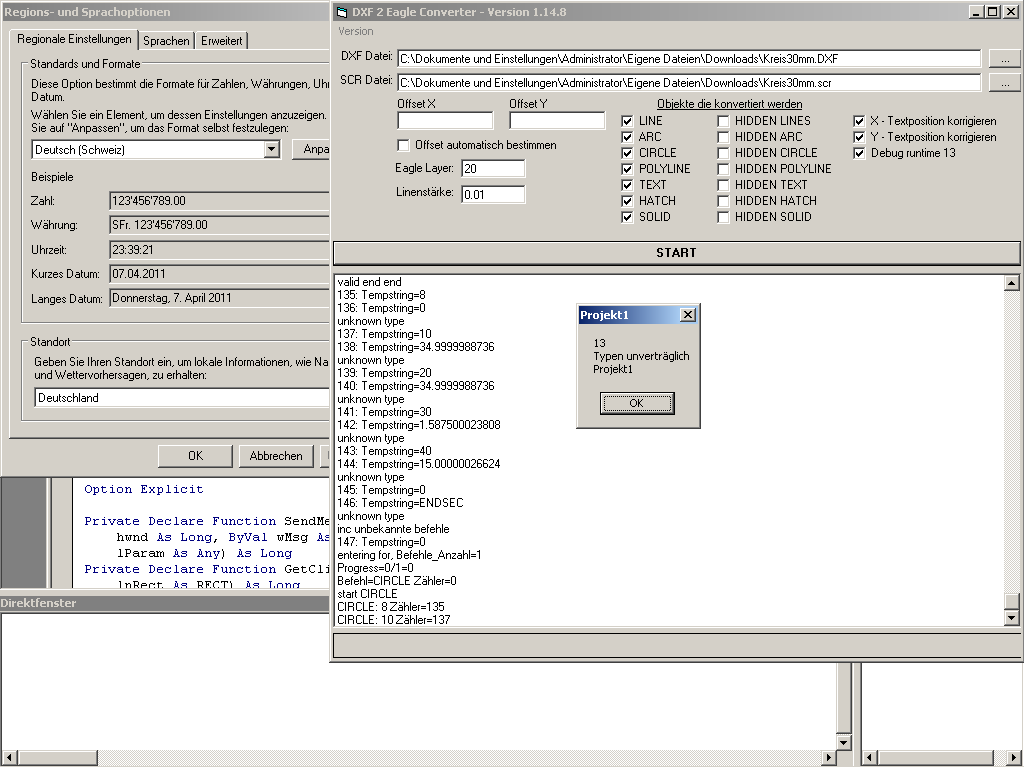Uncheck the POLYLINE checkbox
Image resolution: width=1024 pixels, height=768 pixels.
click(x=627, y=169)
